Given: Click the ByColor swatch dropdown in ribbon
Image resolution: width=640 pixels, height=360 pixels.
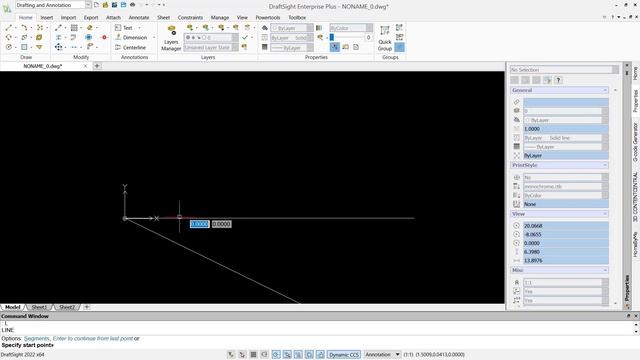Looking at the screenshot, I should 351,28.
